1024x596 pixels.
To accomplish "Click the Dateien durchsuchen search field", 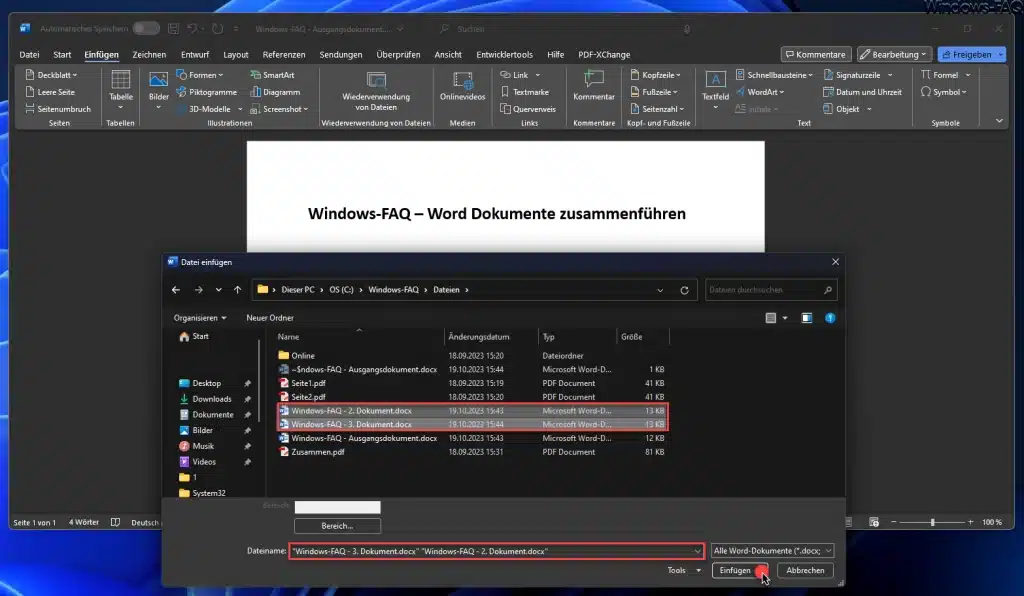I will pos(771,290).
